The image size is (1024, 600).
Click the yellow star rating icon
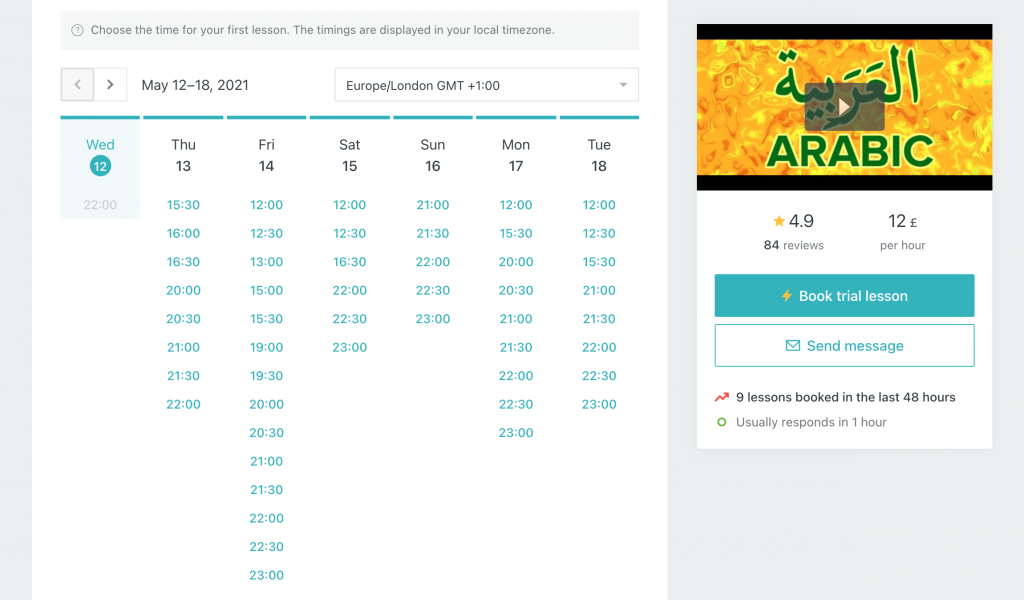(779, 220)
